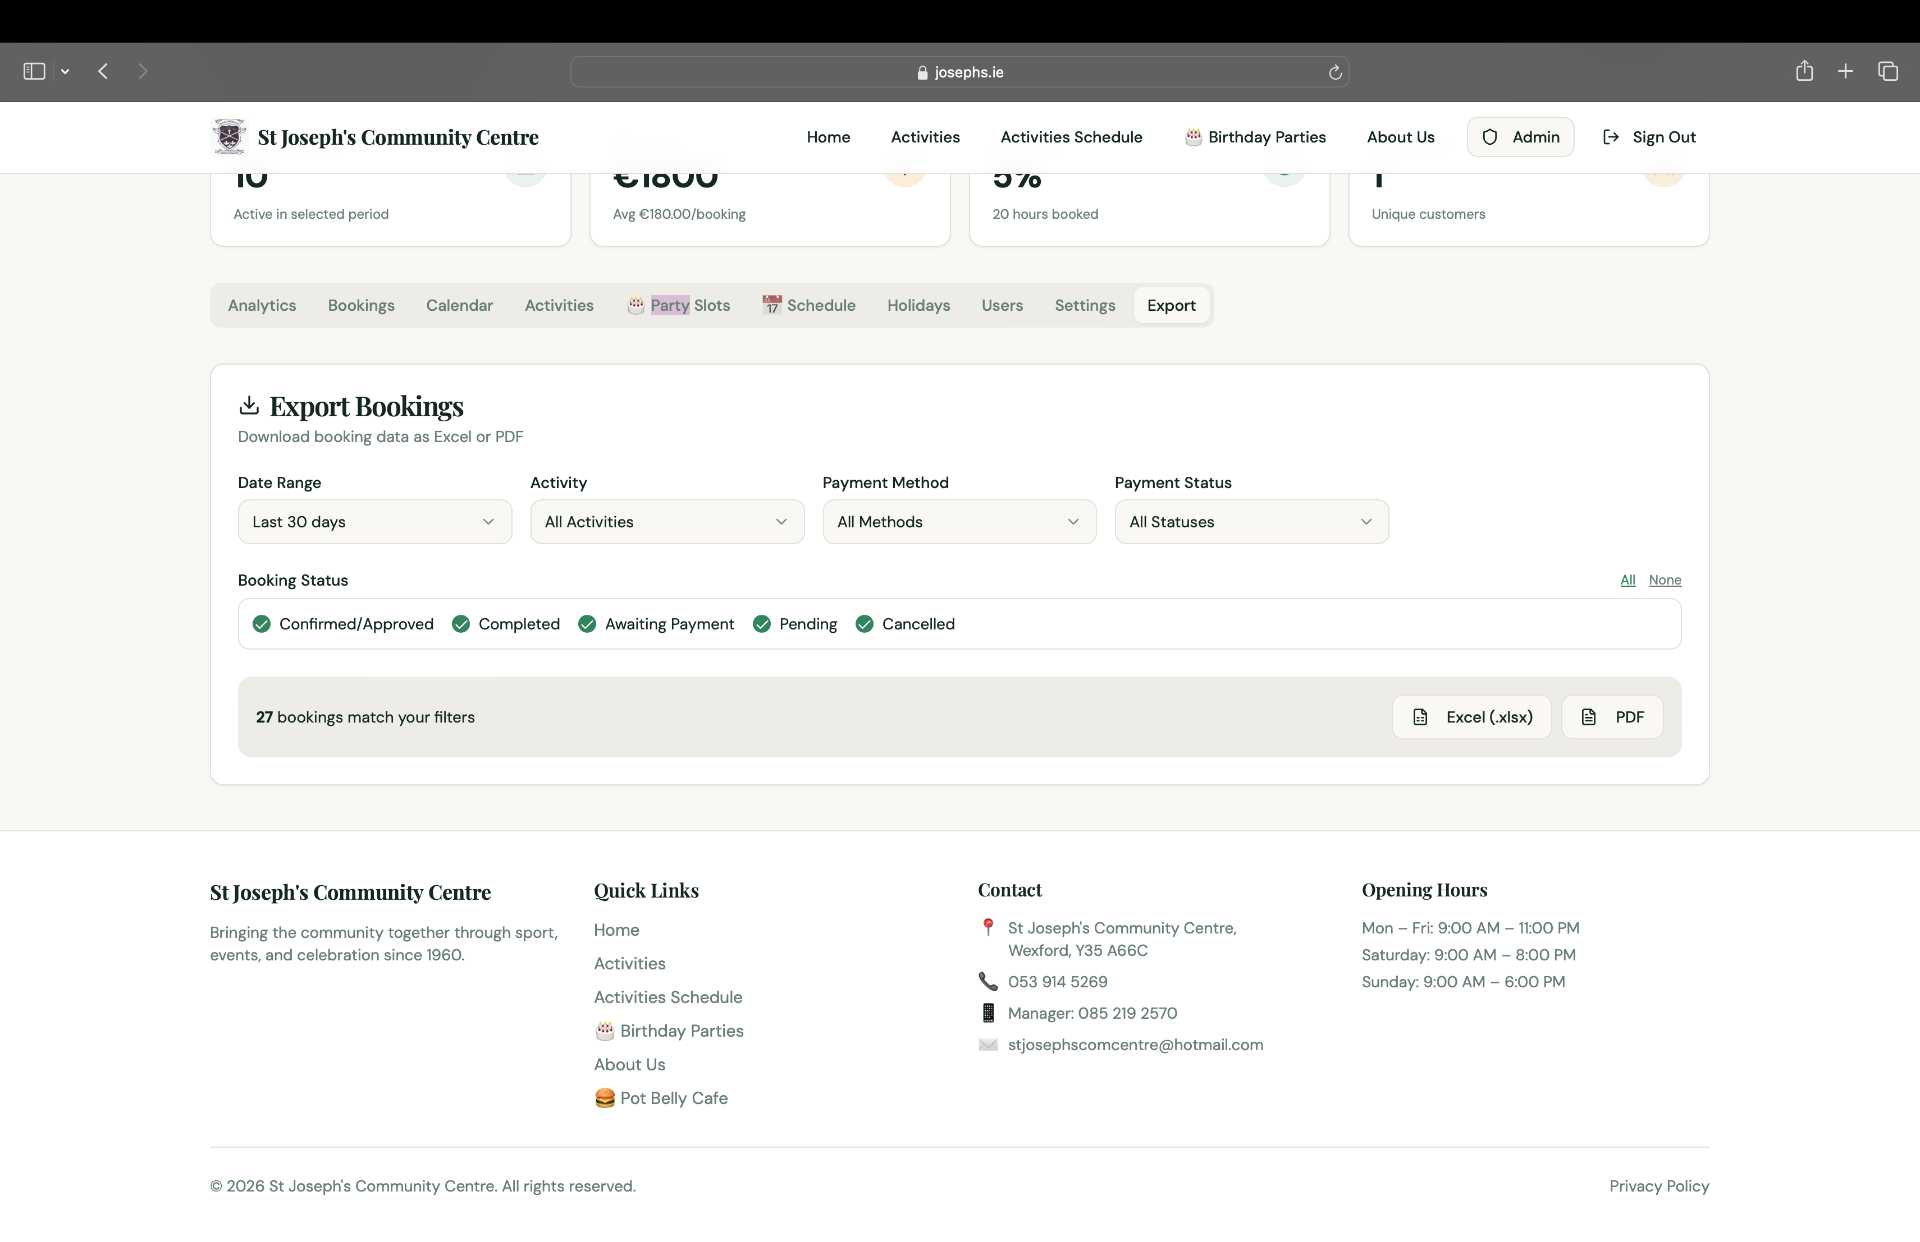Switch to the Users tab
Image resolution: width=1920 pixels, height=1242 pixels.
click(x=1002, y=305)
